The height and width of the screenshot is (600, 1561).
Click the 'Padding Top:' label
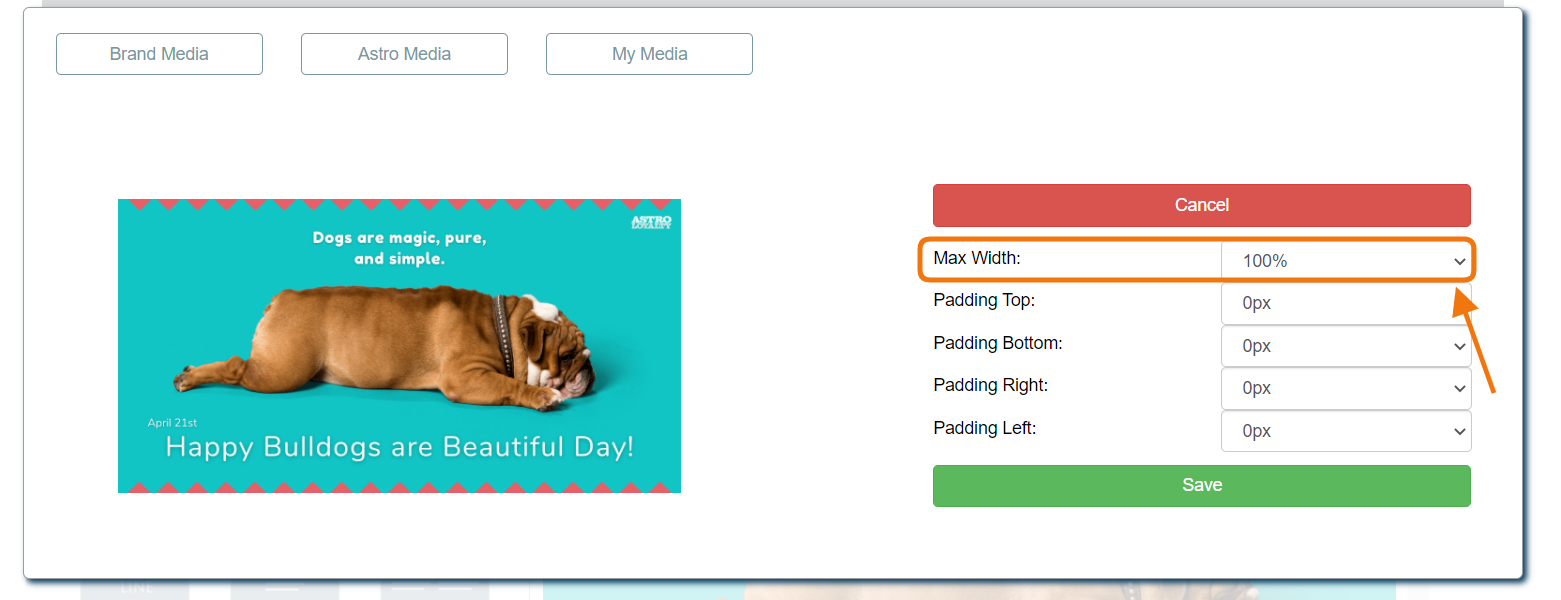pyautogui.click(x=984, y=300)
